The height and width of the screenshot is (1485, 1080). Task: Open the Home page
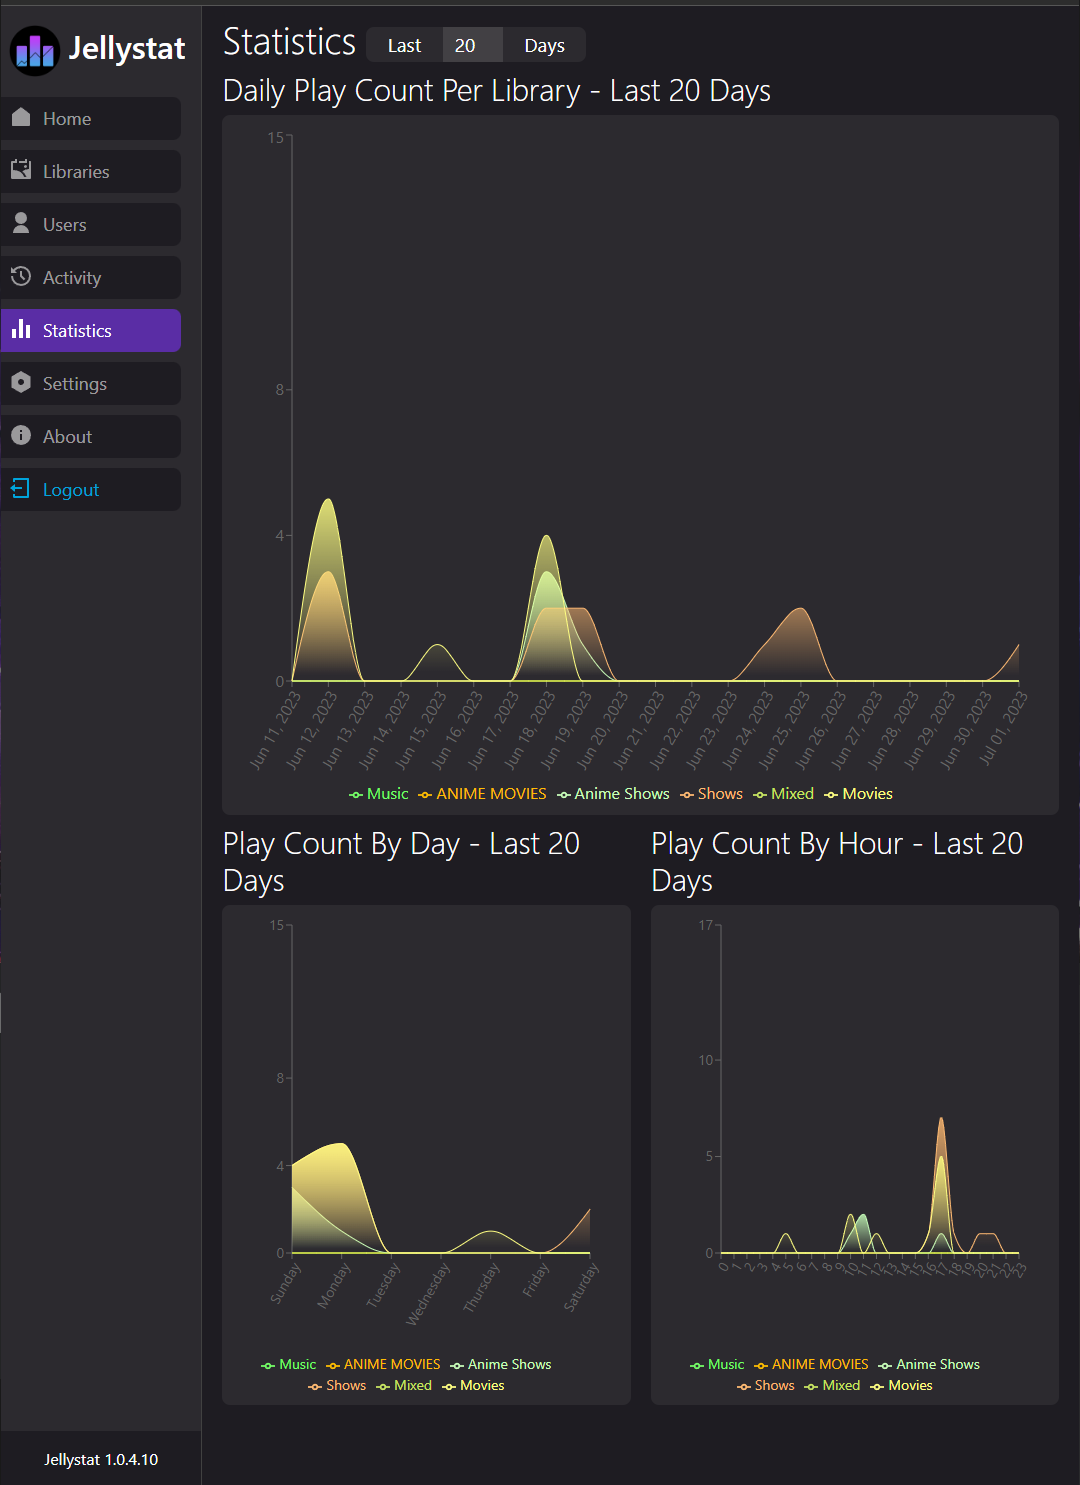(x=91, y=118)
